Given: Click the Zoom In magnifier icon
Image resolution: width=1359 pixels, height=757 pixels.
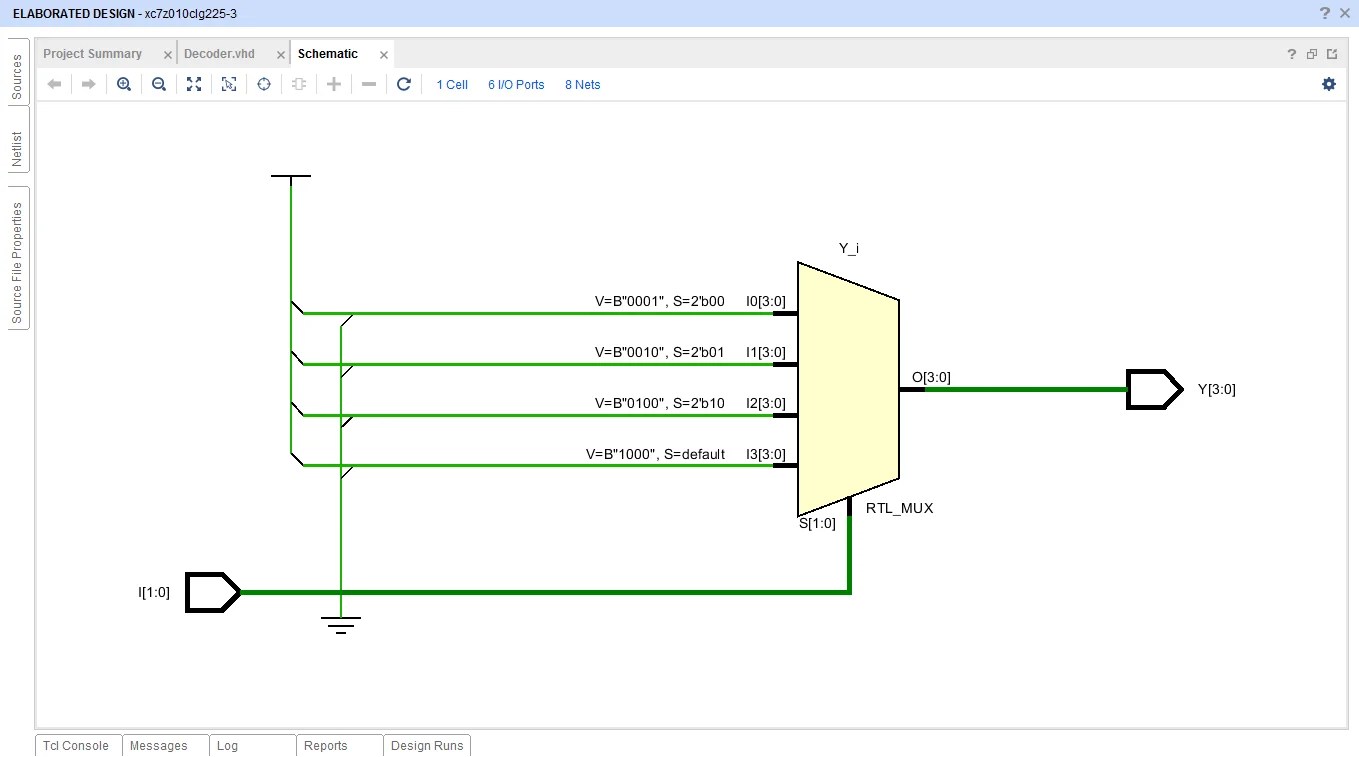Looking at the screenshot, I should tap(124, 85).
